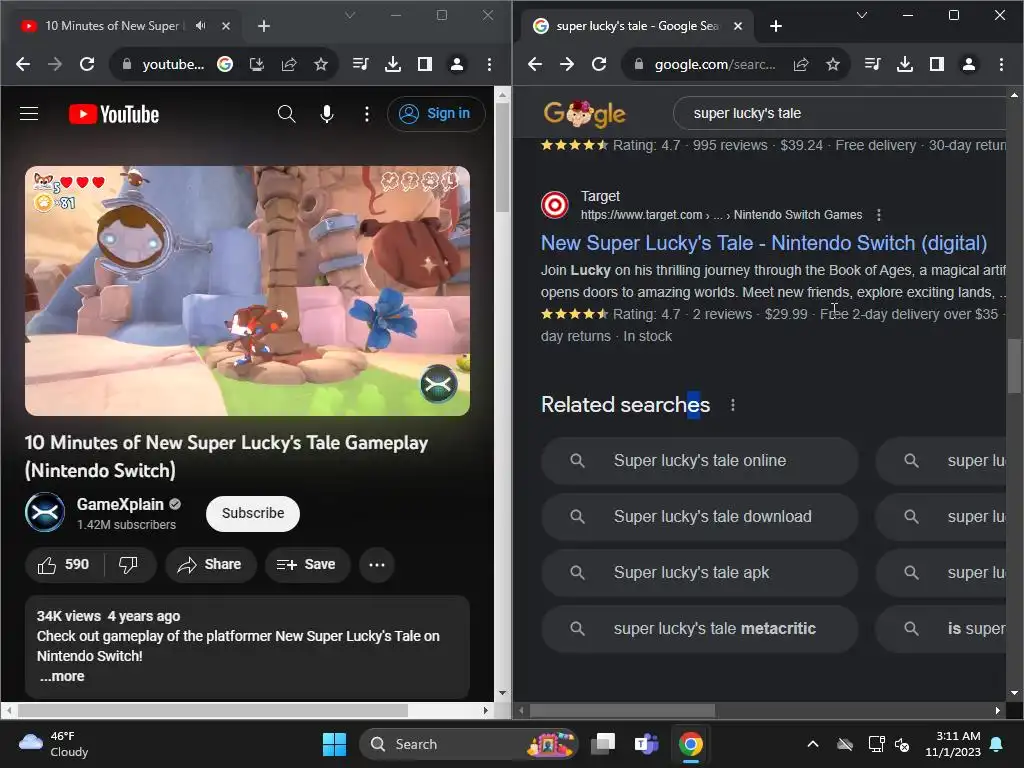1024x768 pixels.
Task: Search super lucky's tale metacritic
Action: pos(699,629)
